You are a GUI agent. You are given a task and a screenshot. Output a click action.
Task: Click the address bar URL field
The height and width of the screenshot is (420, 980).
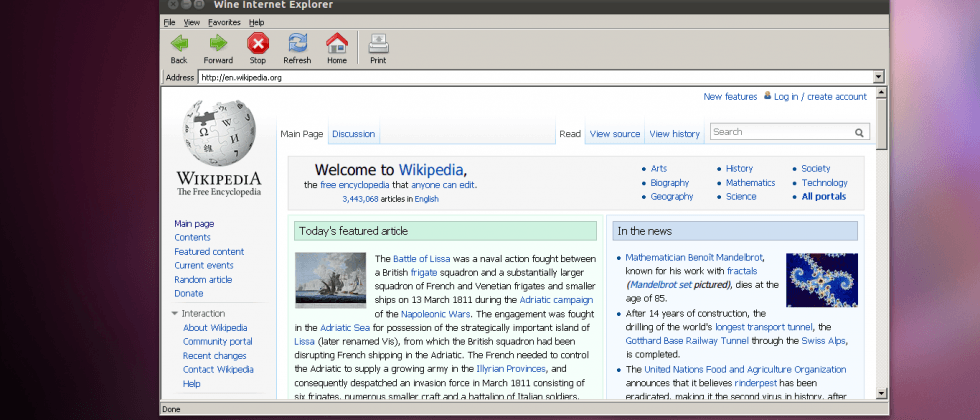pyautogui.click(x=536, y=78)
